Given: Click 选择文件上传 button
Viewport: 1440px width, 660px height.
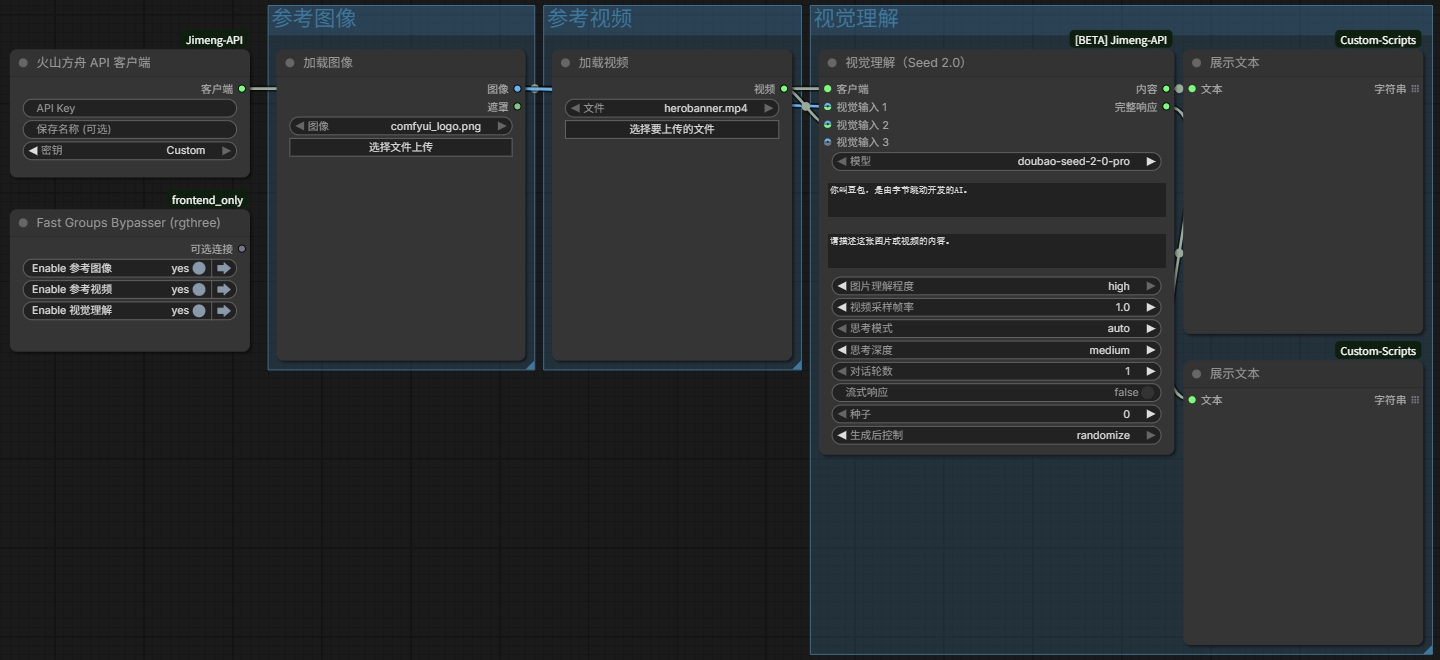Looking at the screenshot, I should [x=401, y=147].
